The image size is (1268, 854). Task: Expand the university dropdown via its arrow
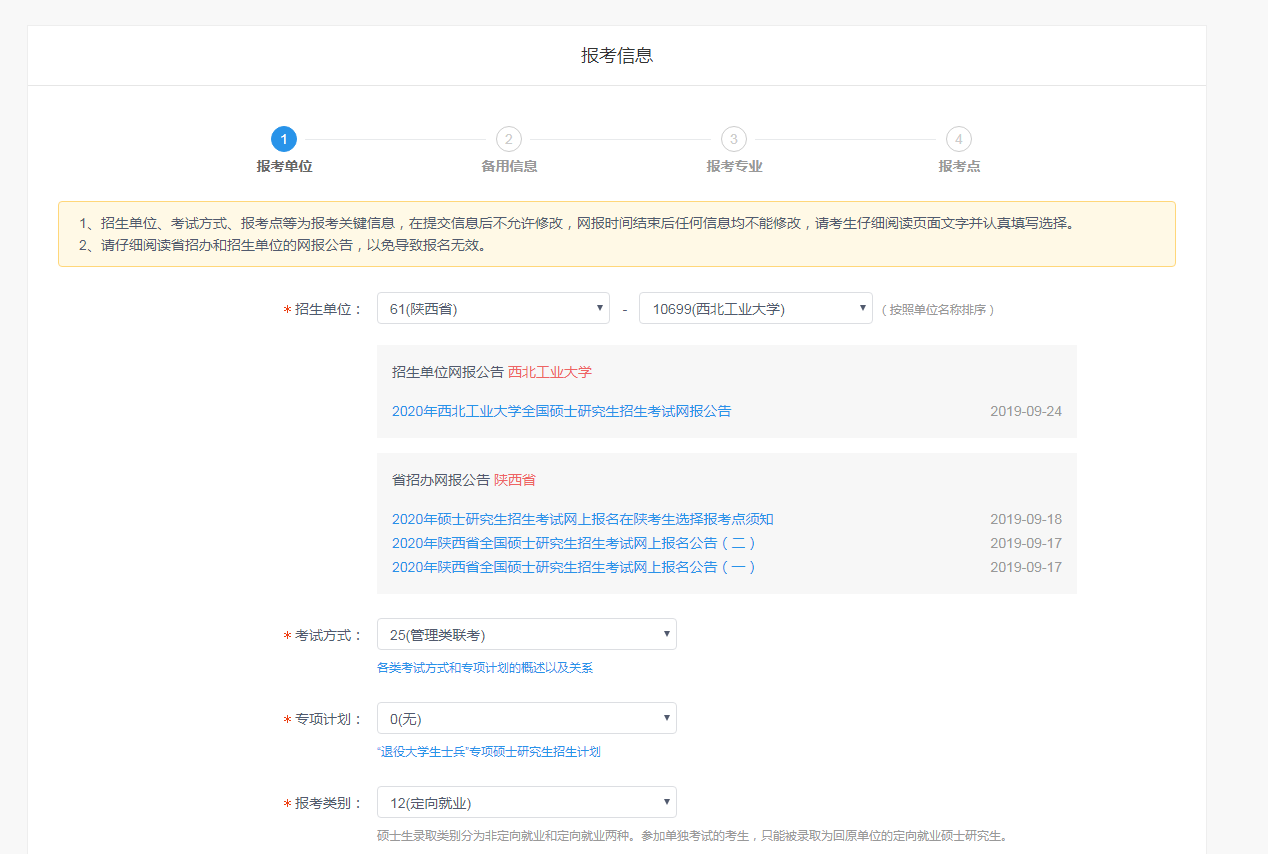pyautogui.click(x=862, y=307)
